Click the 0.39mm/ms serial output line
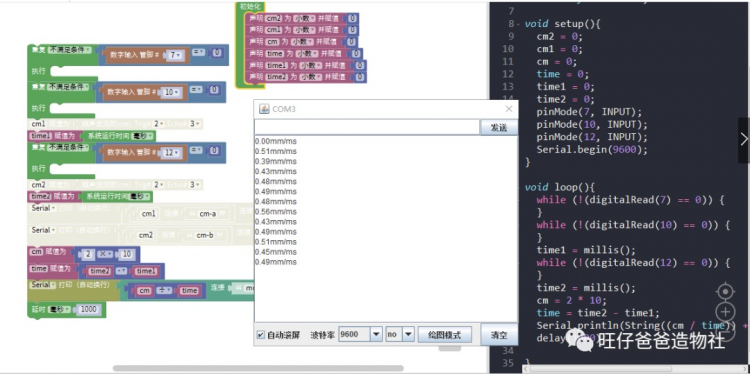Image resolution: width=750 pixels, height=374 pixels. [x=276, y=161]
